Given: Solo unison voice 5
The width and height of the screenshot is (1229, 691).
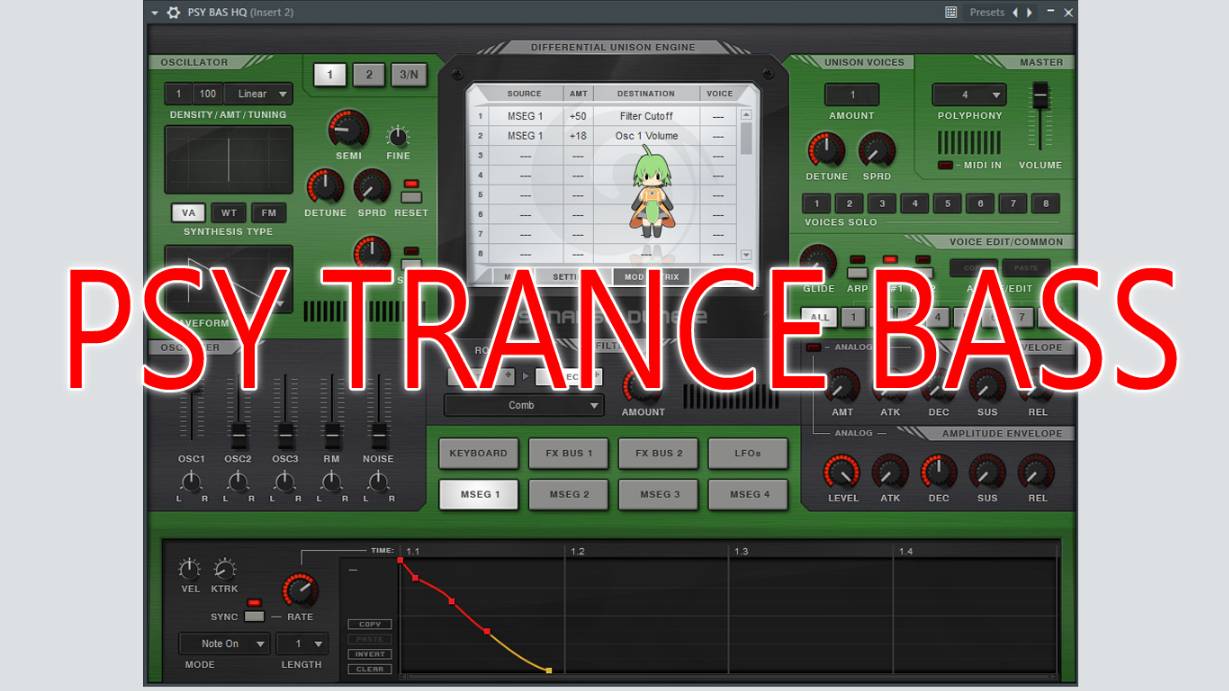Looking at the screenshot, I should tap(947, 204).
